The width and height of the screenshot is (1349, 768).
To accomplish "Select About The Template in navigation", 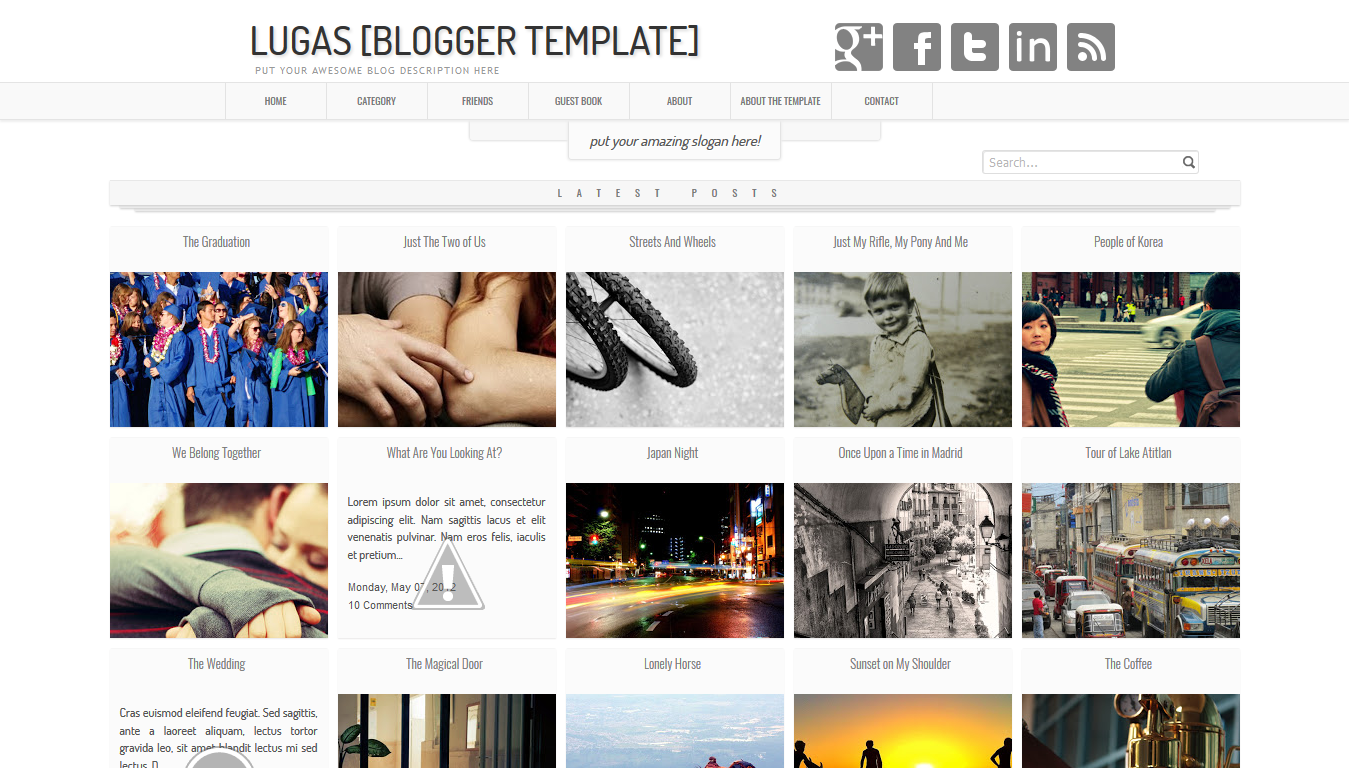I will tap(781, 101).
